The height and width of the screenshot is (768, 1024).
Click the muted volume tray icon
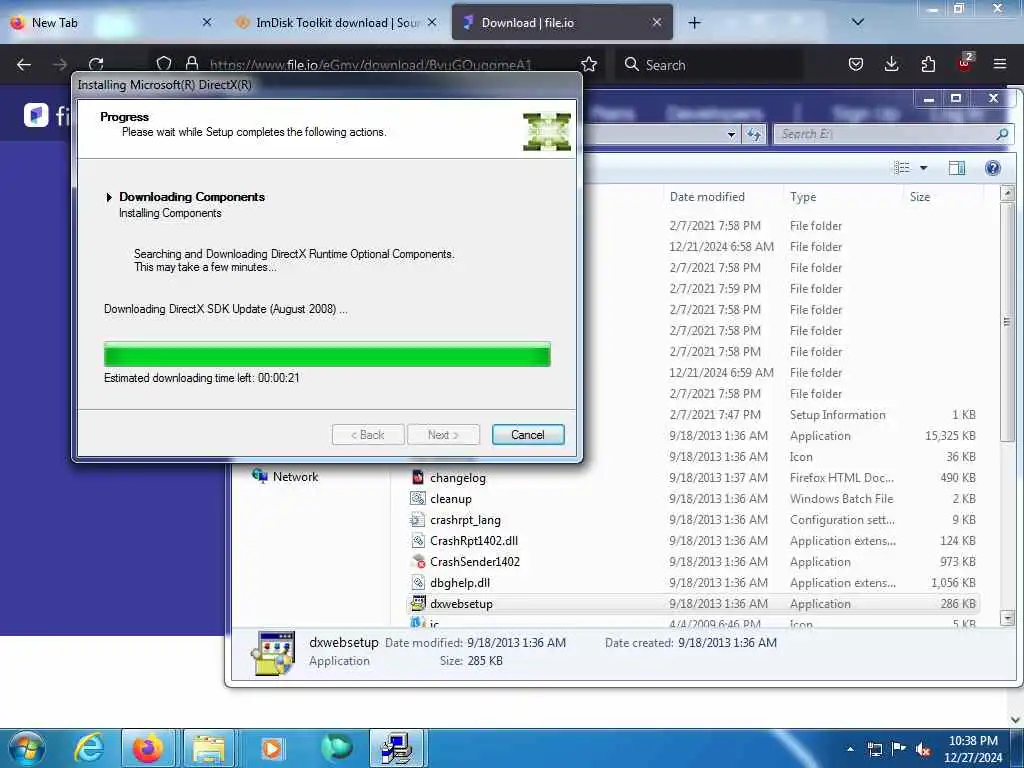pyautogui.click(x=923, y=750)
